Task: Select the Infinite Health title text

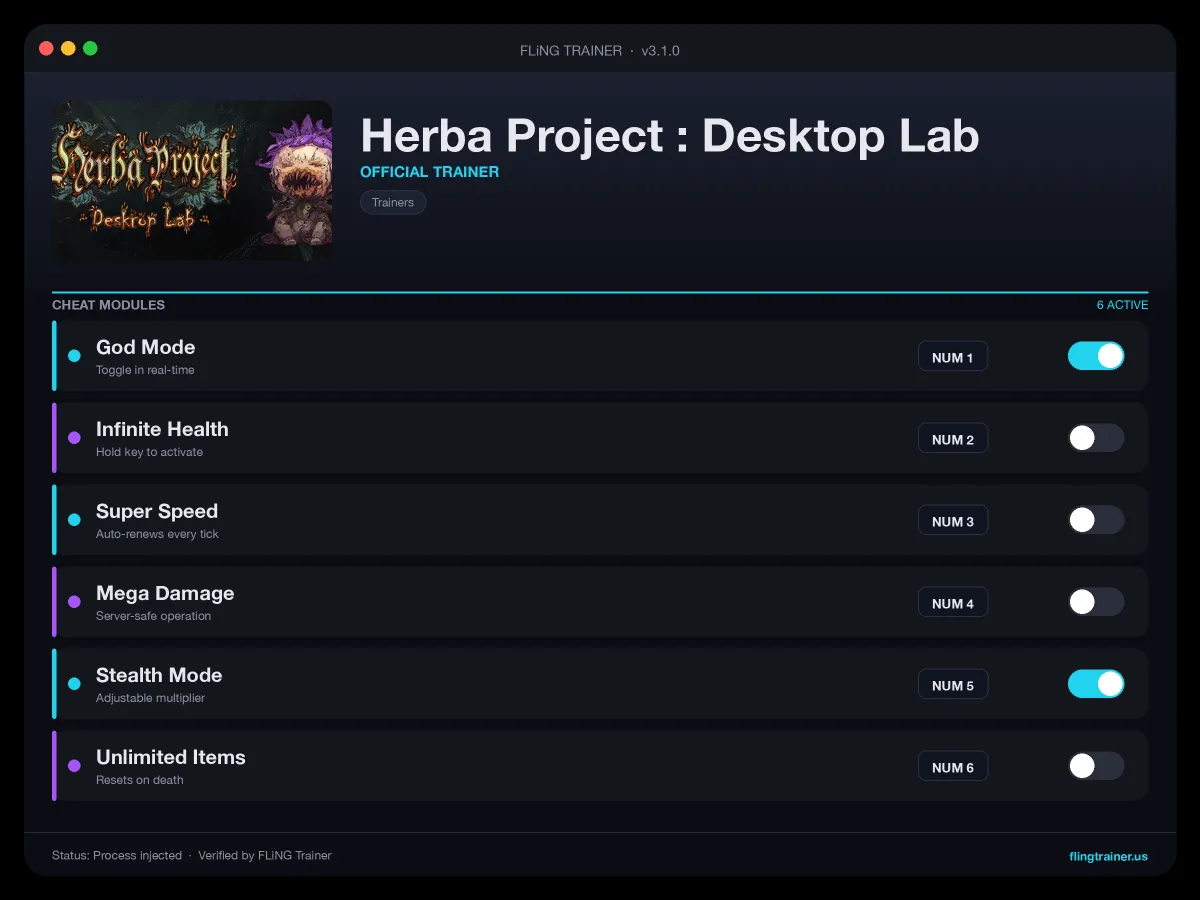Action: click(162, 429)
